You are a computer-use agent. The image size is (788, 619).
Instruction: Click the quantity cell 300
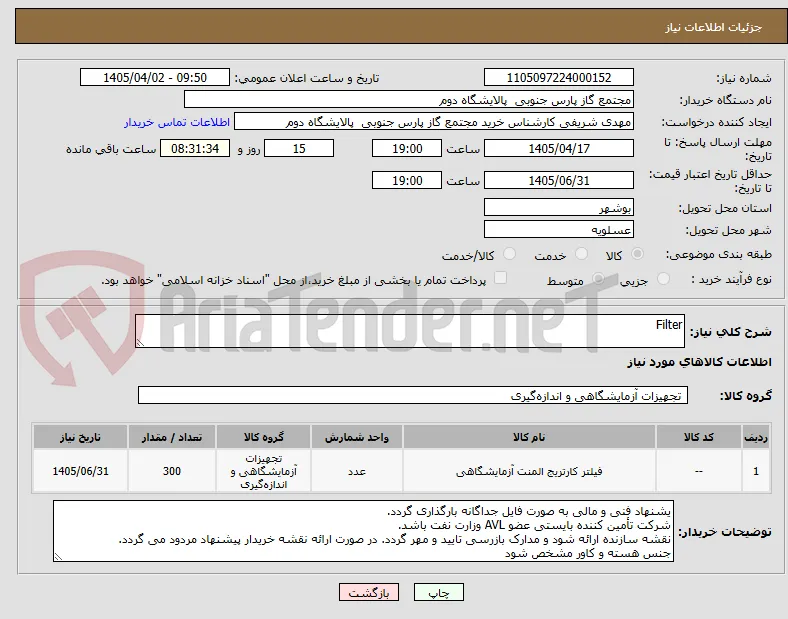[x=171, y=471]
